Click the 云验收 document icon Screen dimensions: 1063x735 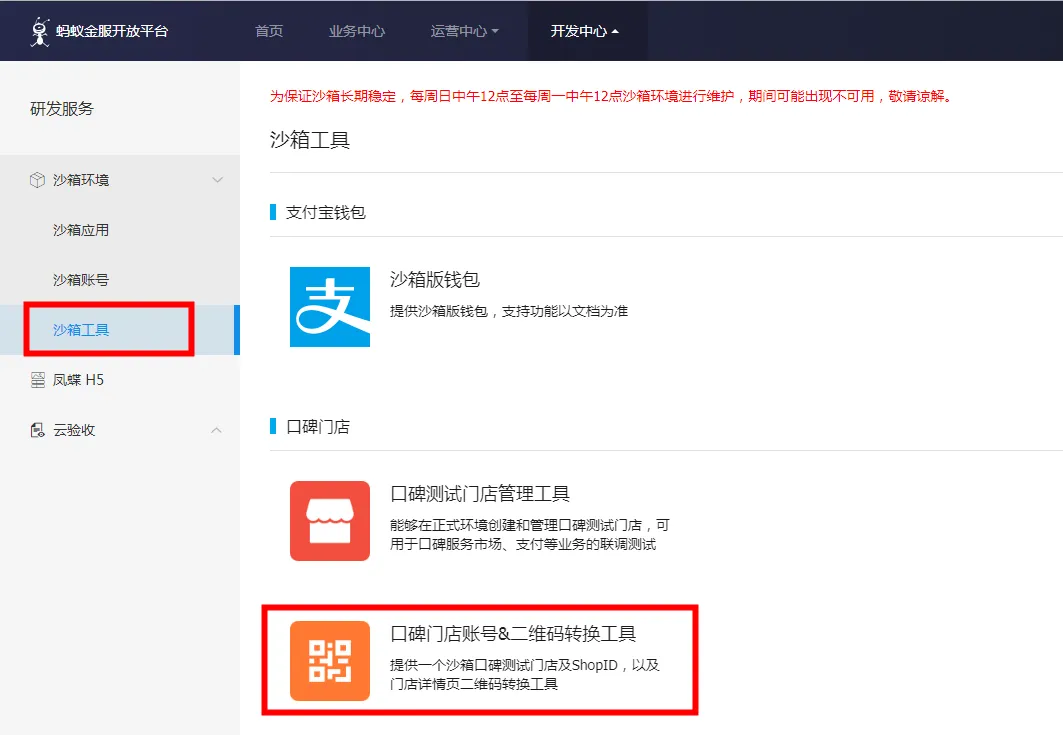click(37, 430)
